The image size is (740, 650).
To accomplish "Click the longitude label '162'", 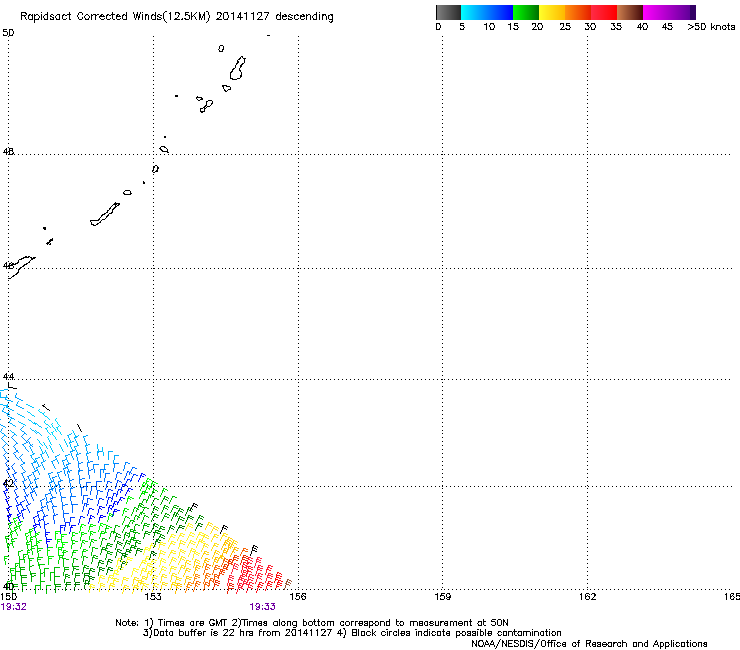I will pos(587,597).
